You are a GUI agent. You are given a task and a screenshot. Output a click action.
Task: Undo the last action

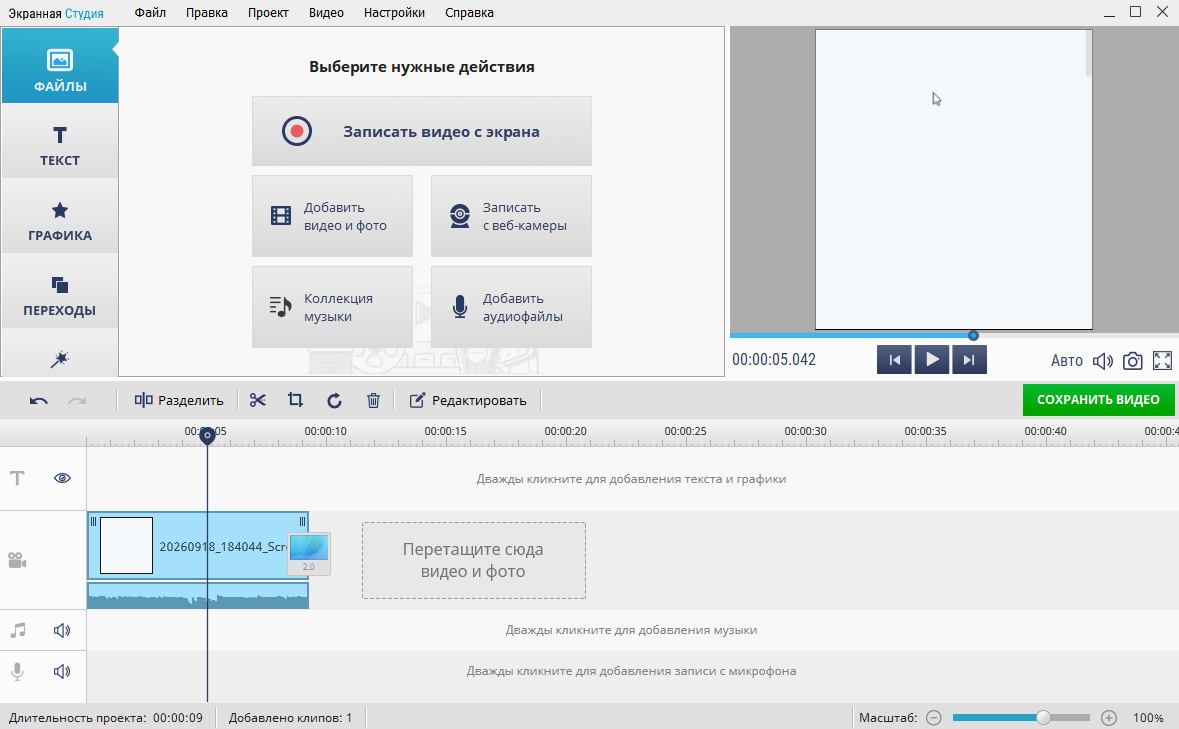coord(38,401)
